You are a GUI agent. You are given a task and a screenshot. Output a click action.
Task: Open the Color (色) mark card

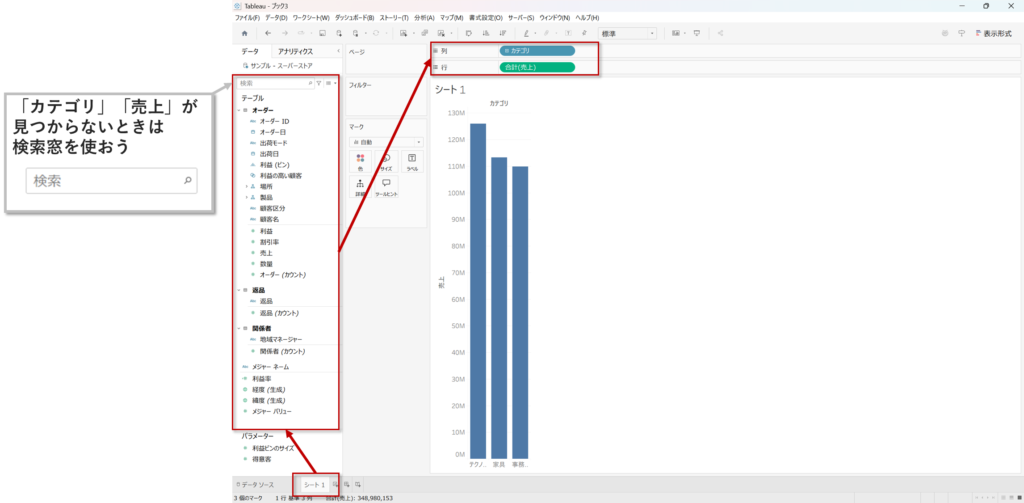pyautogui.click(x=360, y=162)
